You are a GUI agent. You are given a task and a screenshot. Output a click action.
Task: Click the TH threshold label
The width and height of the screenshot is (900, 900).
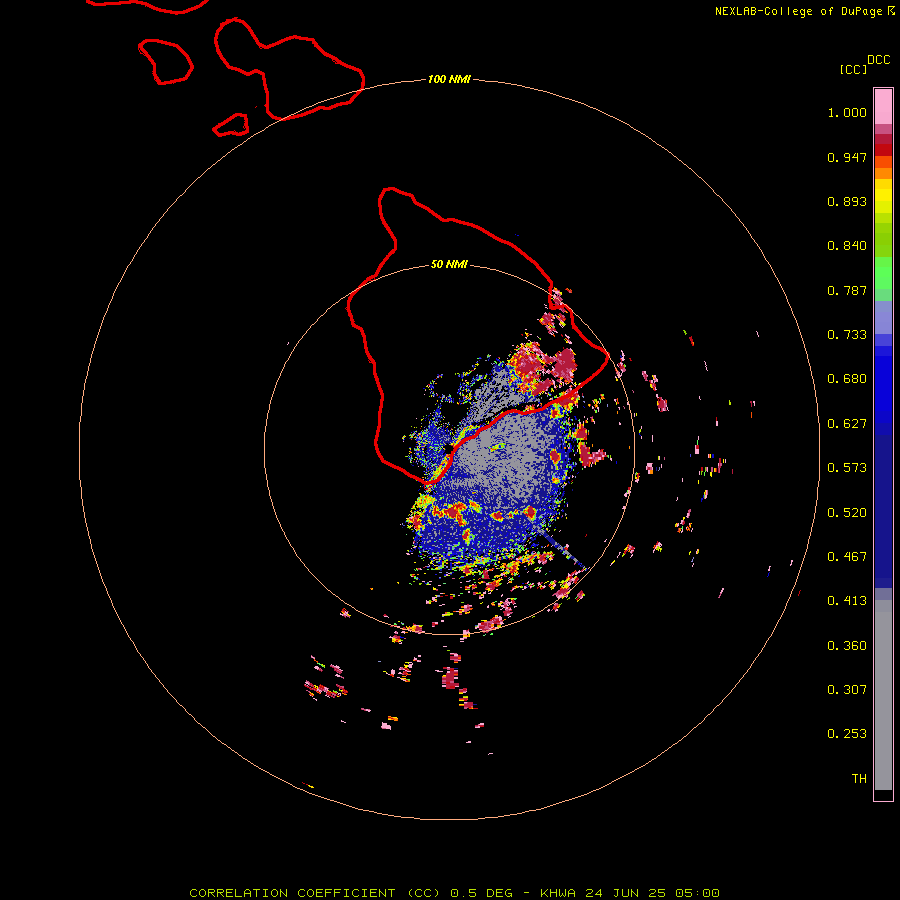(859, 779)
